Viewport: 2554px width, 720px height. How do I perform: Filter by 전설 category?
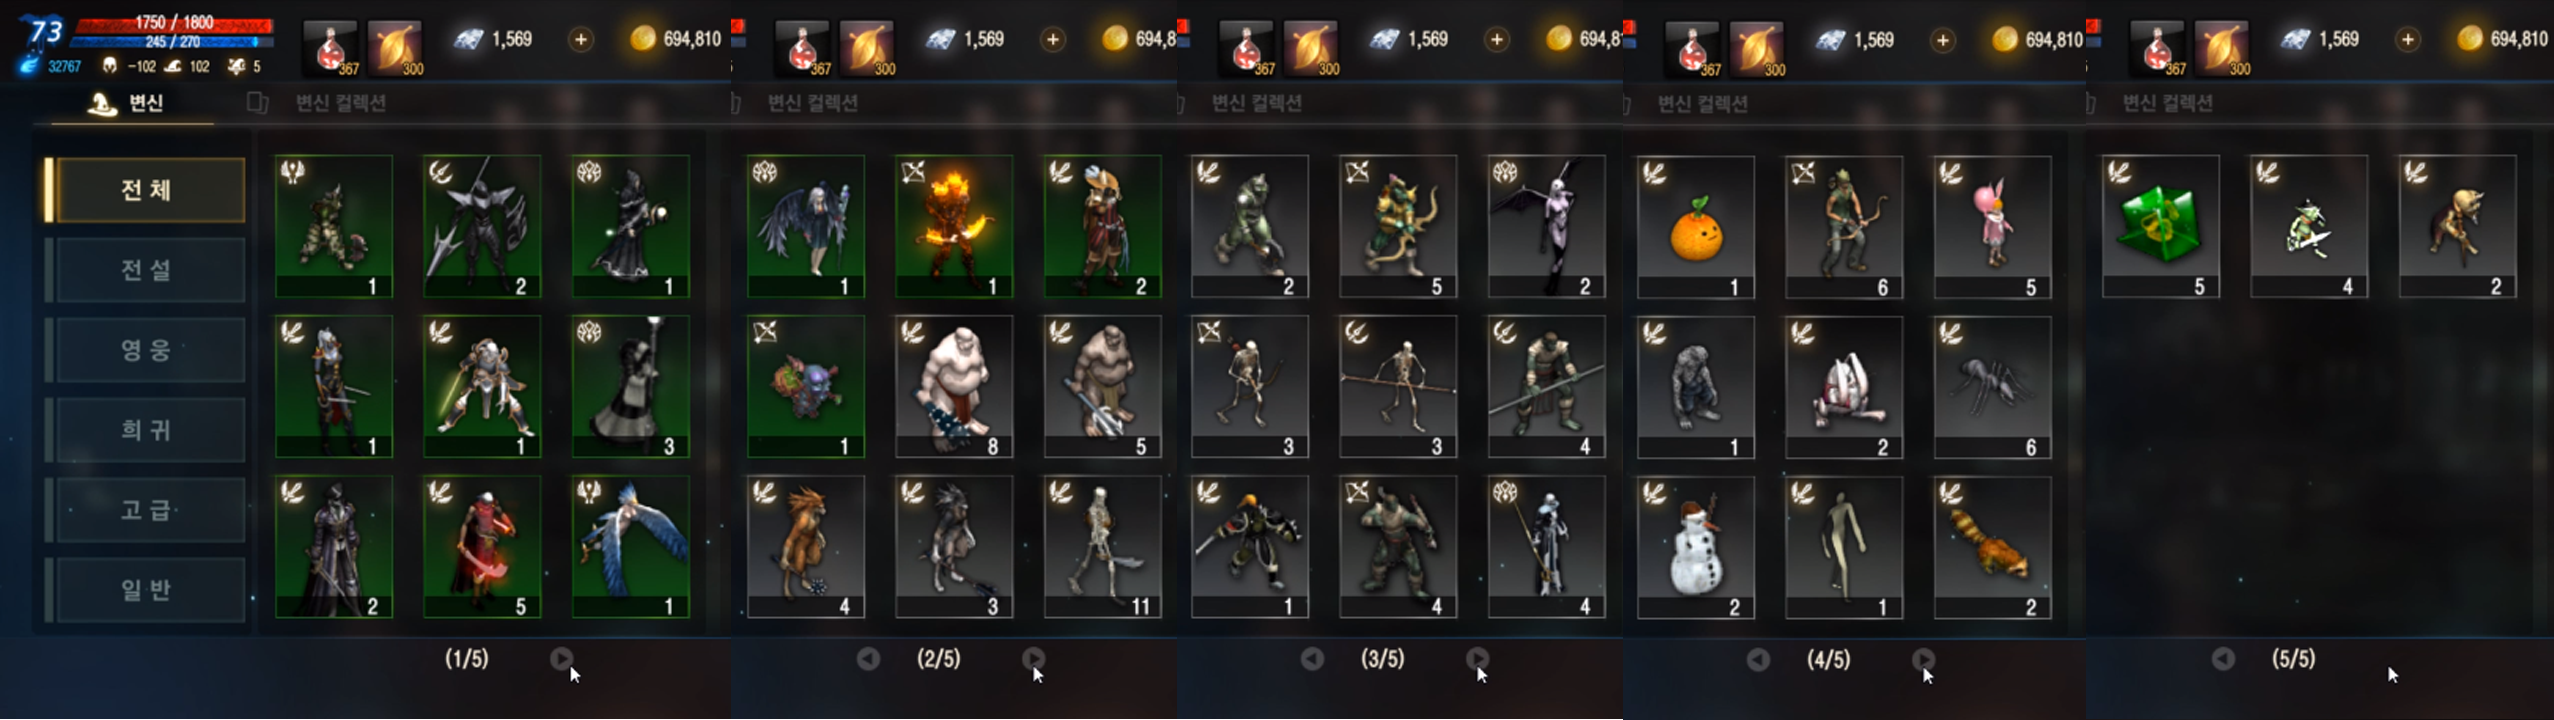tap(146, 270)
